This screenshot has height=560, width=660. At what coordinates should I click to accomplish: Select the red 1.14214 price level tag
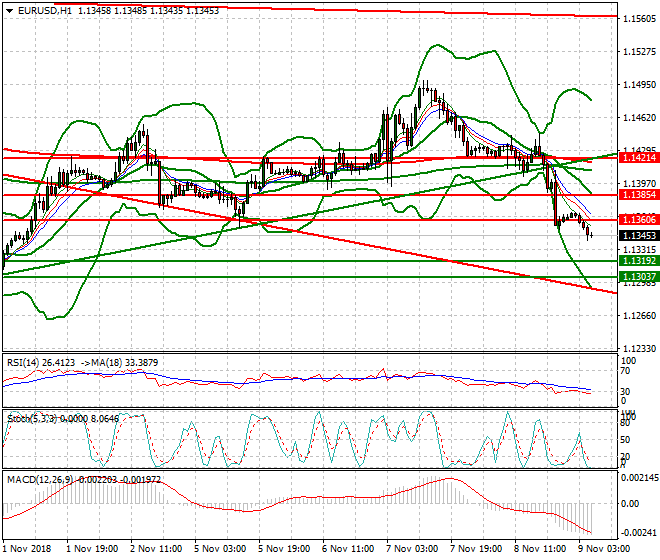(x=638, y=158)
